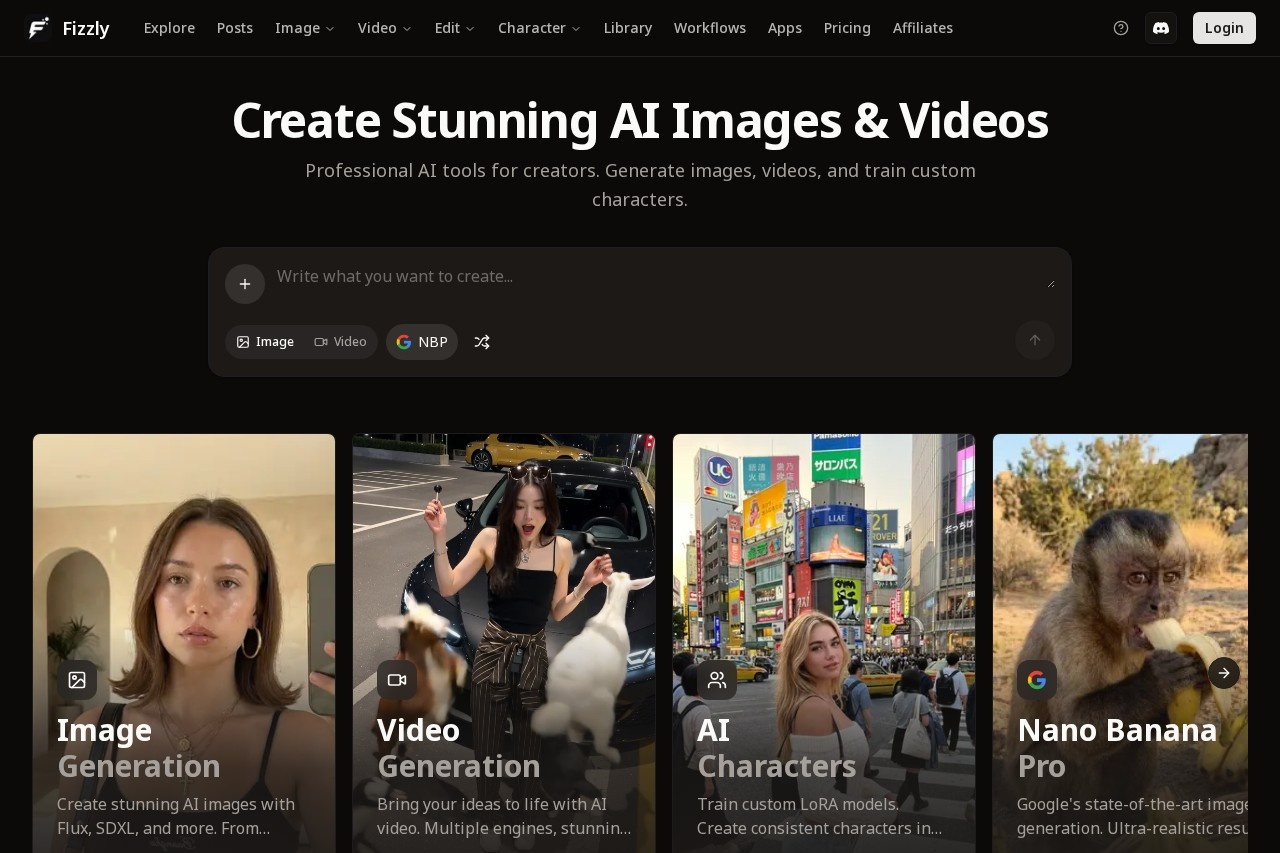Open the Explore page
Image resolution: width=1280 pixels, height=853 pixels.
[x=169, y=28]
